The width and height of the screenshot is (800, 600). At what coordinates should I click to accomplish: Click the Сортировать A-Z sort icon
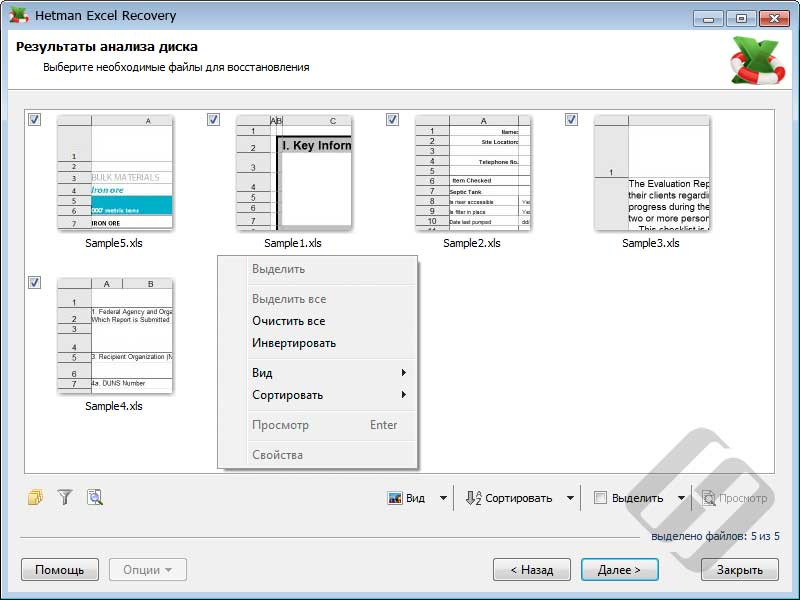(473, 498)
